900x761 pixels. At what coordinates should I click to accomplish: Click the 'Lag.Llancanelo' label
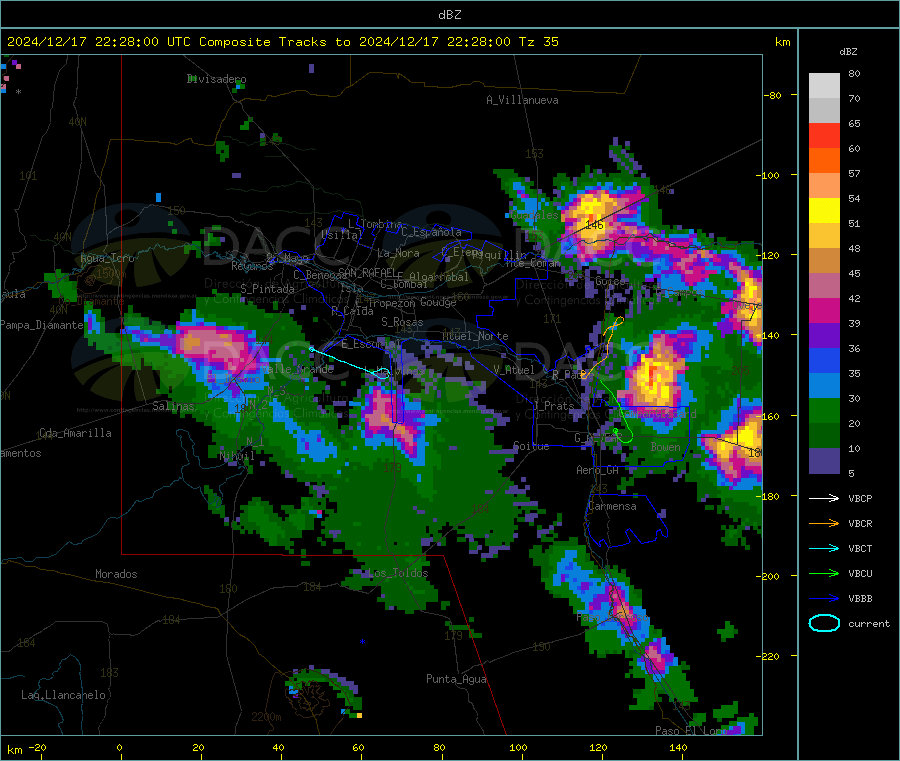pyautogui.click(x=63, y=695)
